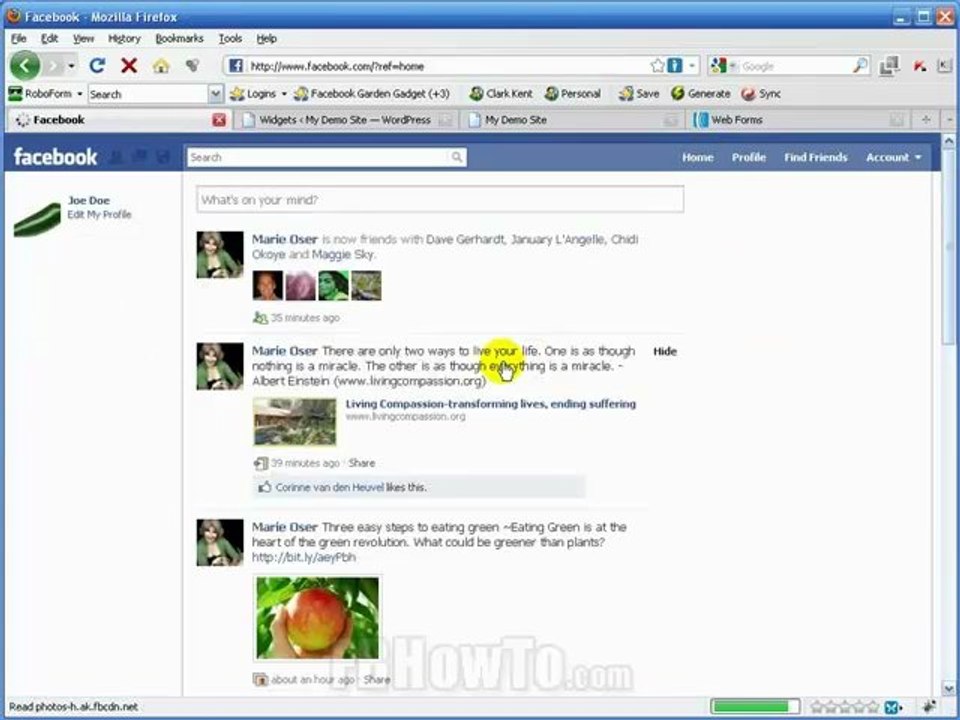Click the RoboForm Save button
This screenshot has width=960, height=720.
pos(639,94)
